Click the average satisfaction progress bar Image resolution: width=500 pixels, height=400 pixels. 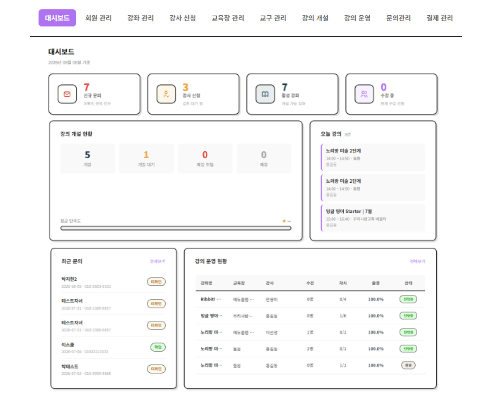tap(176, 228)
